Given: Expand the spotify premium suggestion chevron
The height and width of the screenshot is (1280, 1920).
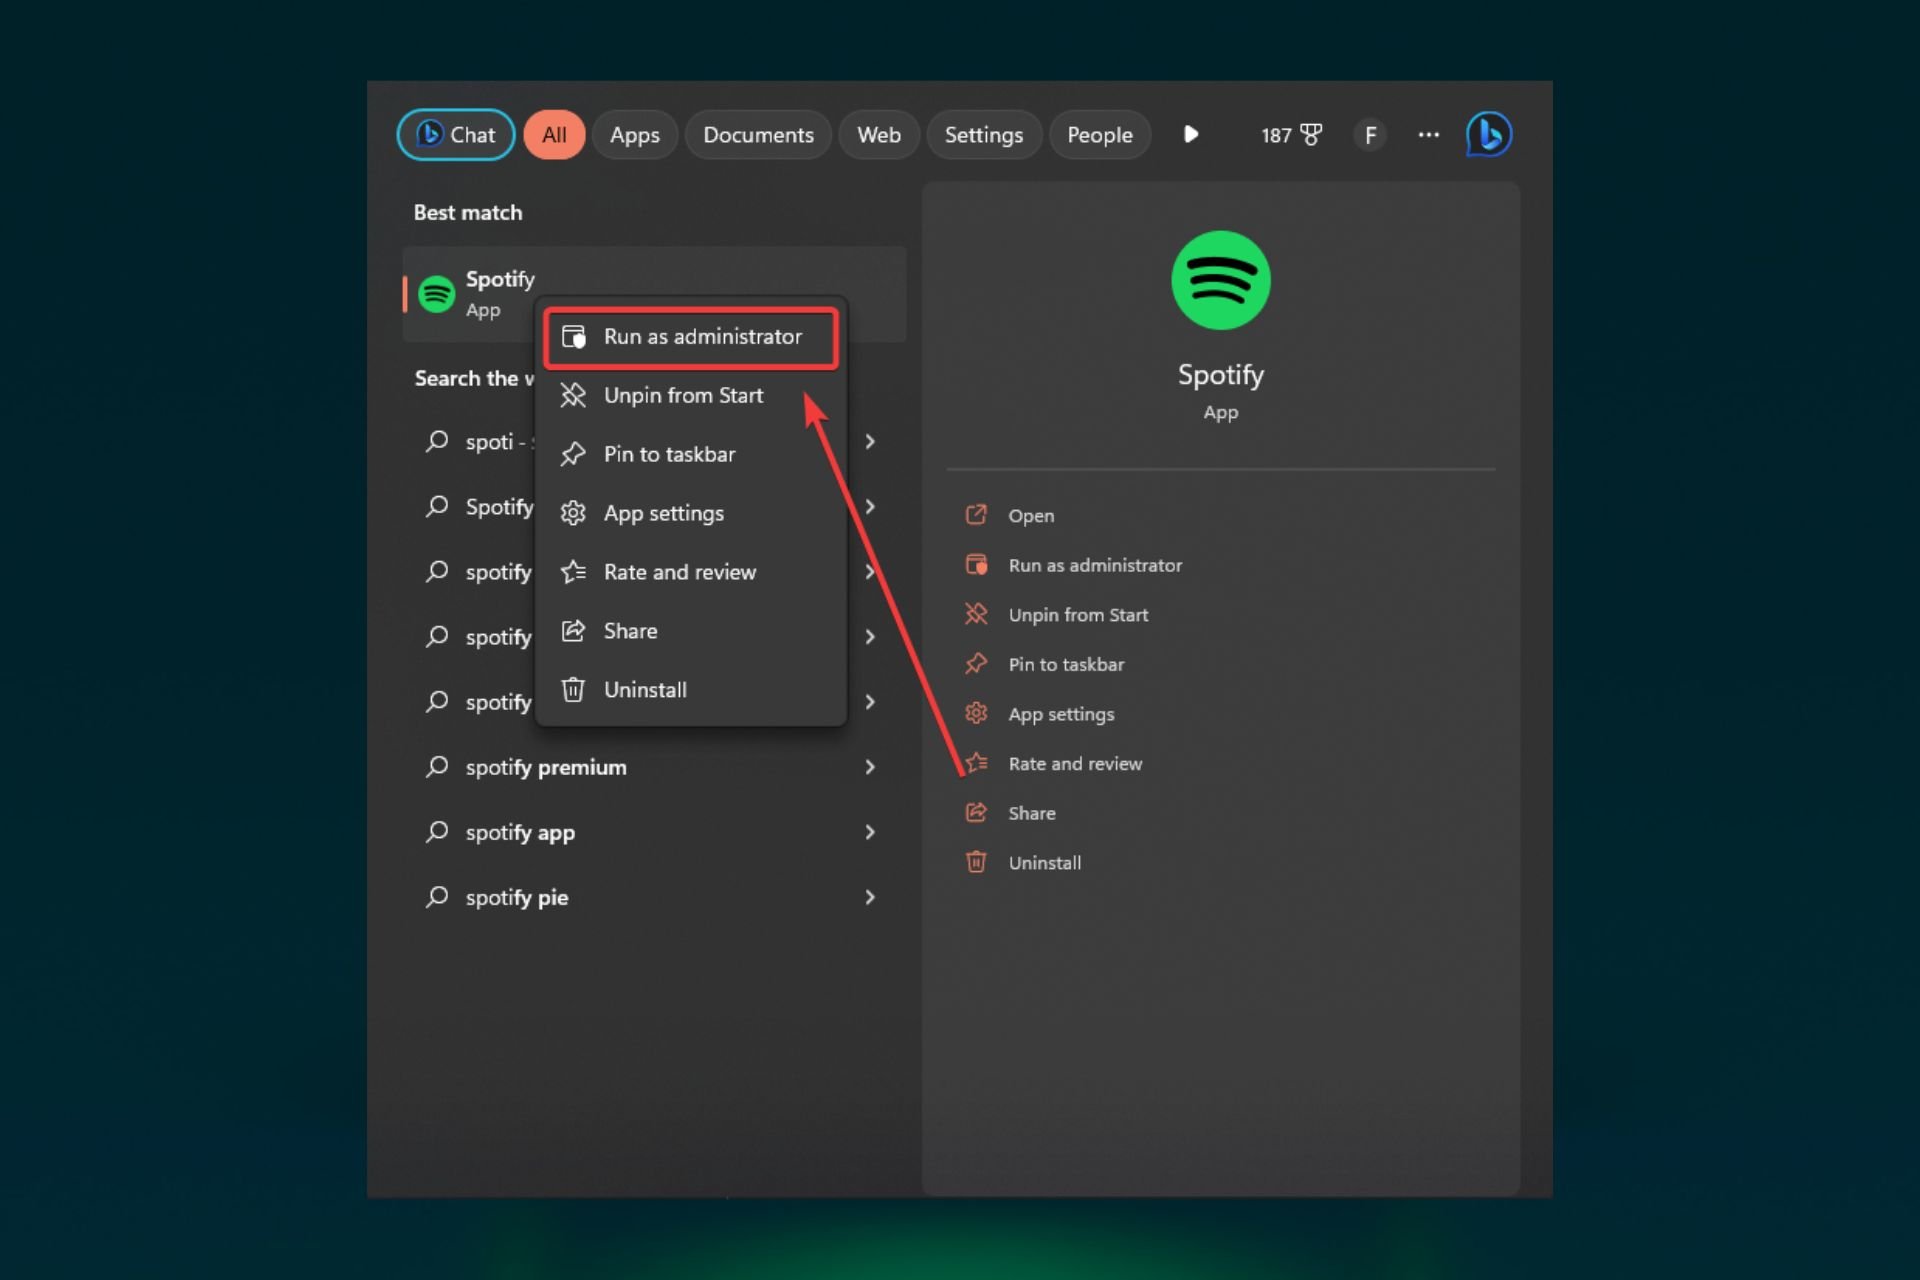Looking at the screenshot, I should coord(870,767).
